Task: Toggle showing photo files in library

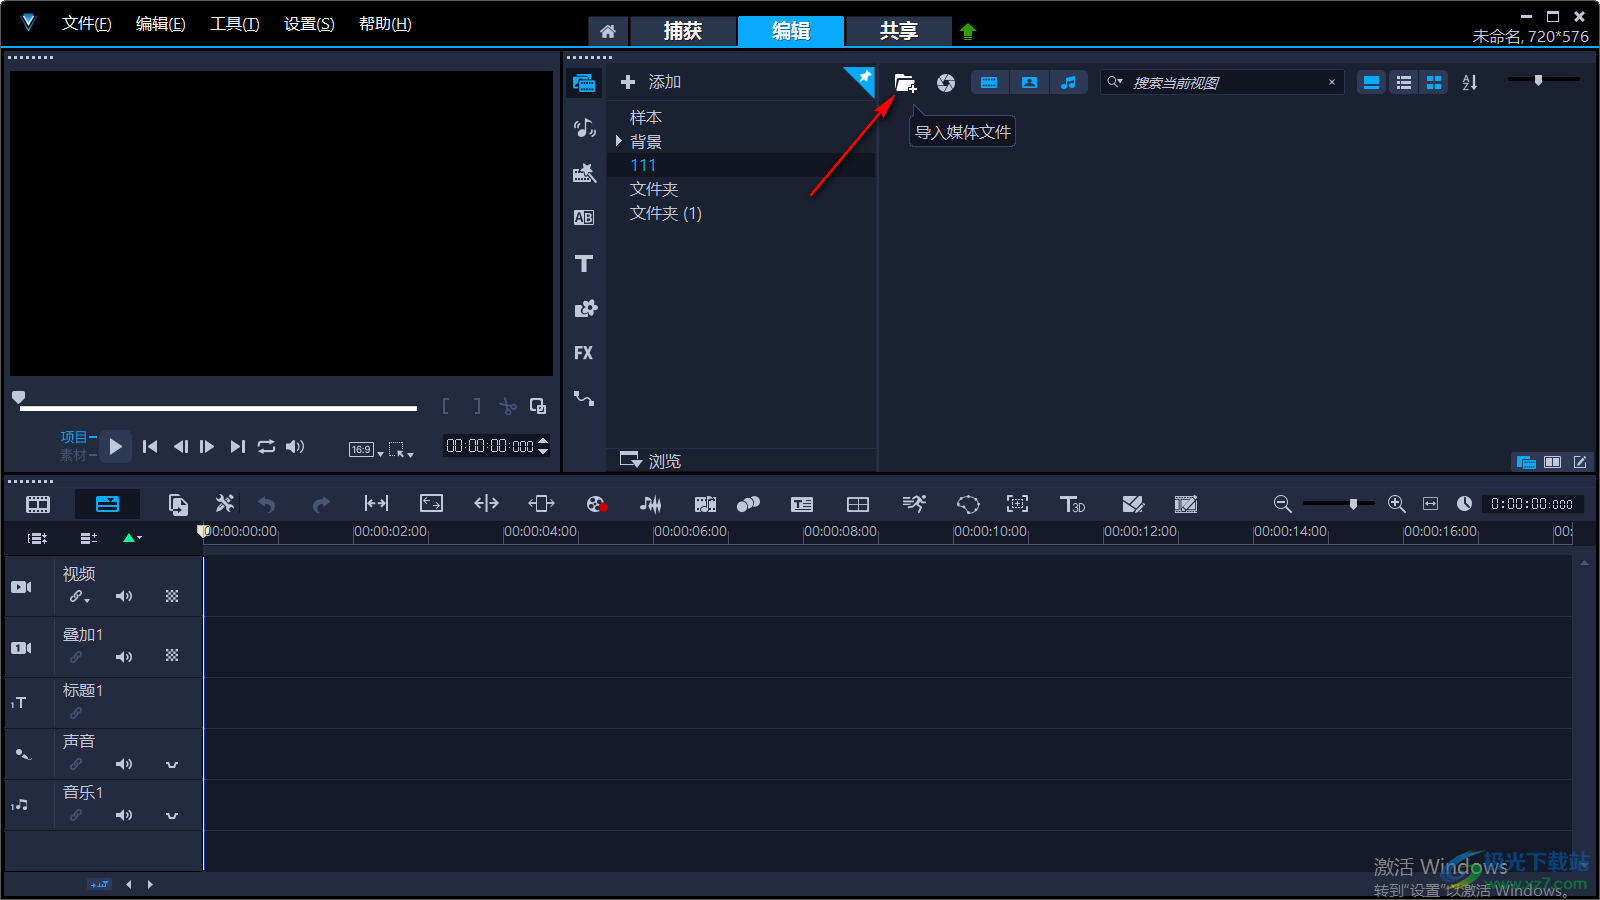Action: 1029,83
